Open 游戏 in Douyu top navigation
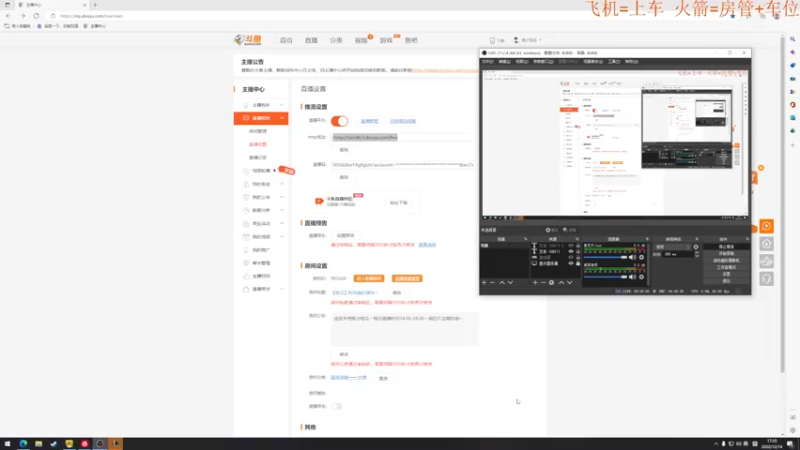Image resolution: width=800 pixels, height=450 pixels. coord(386,40)
